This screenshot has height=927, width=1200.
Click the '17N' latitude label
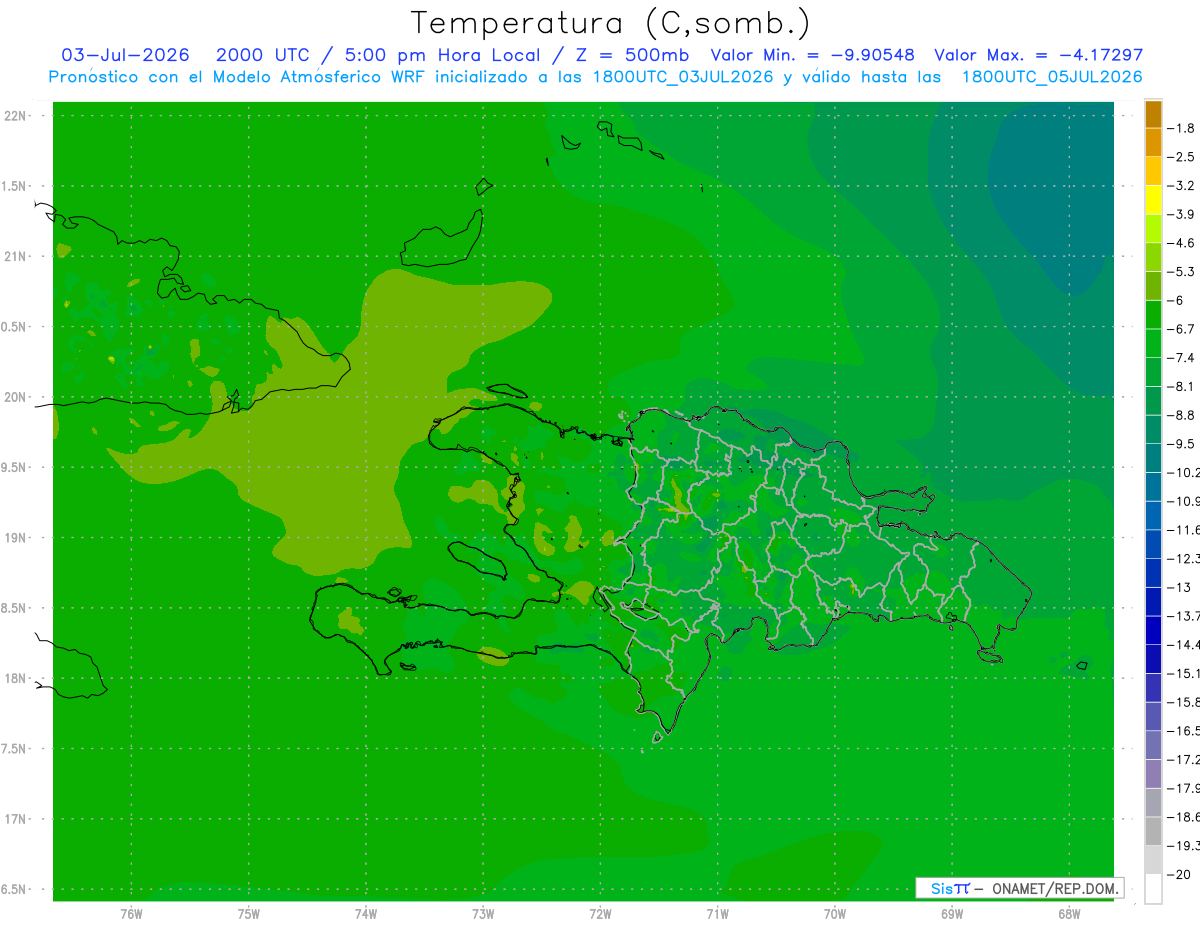coord(15,819)
